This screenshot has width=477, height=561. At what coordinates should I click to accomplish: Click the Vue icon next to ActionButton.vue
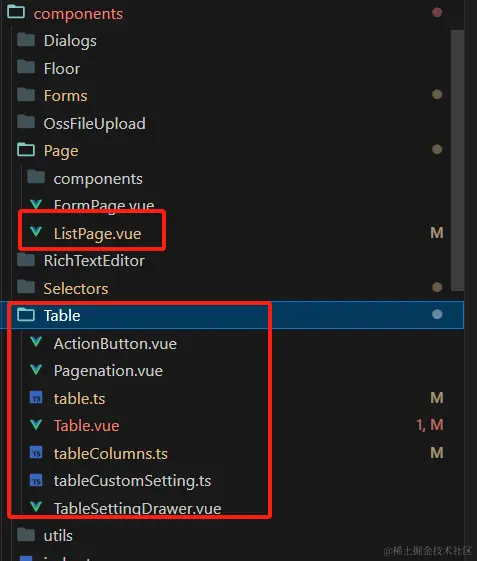pyautogui.click(x=36, y=342)
